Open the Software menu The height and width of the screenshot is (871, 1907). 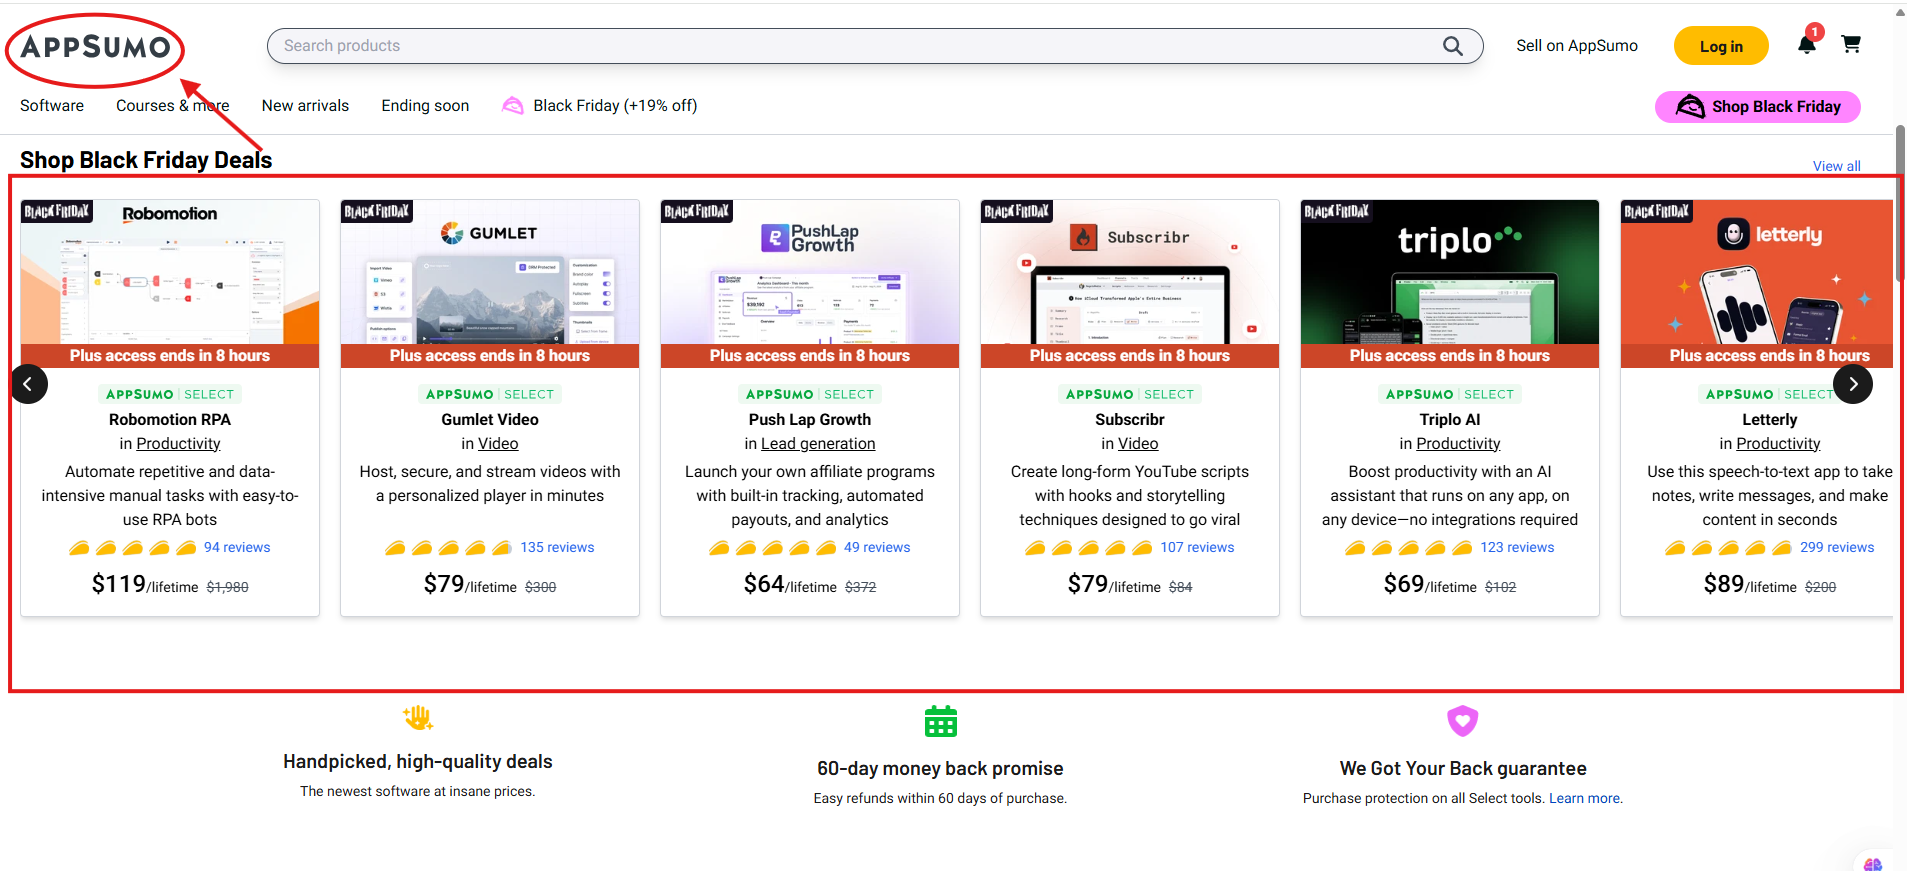click(x=52, y=106)
